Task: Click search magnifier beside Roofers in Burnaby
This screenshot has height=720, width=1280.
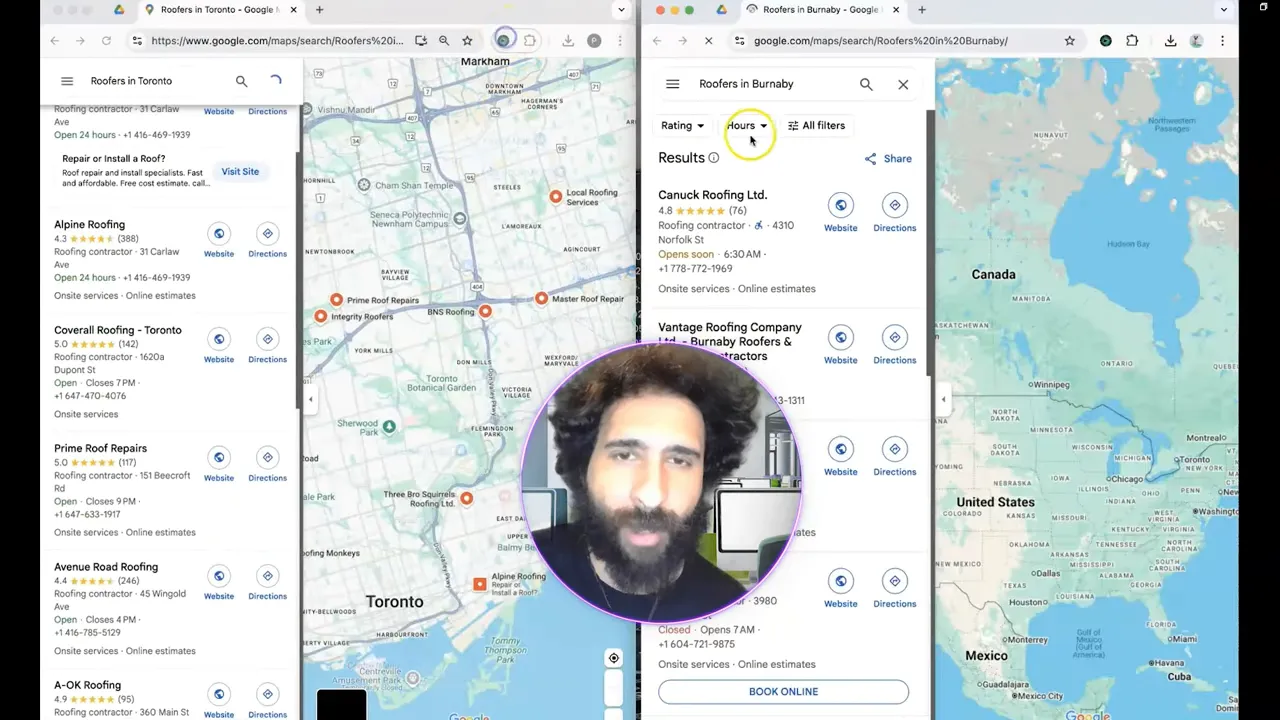Action: 866,84
